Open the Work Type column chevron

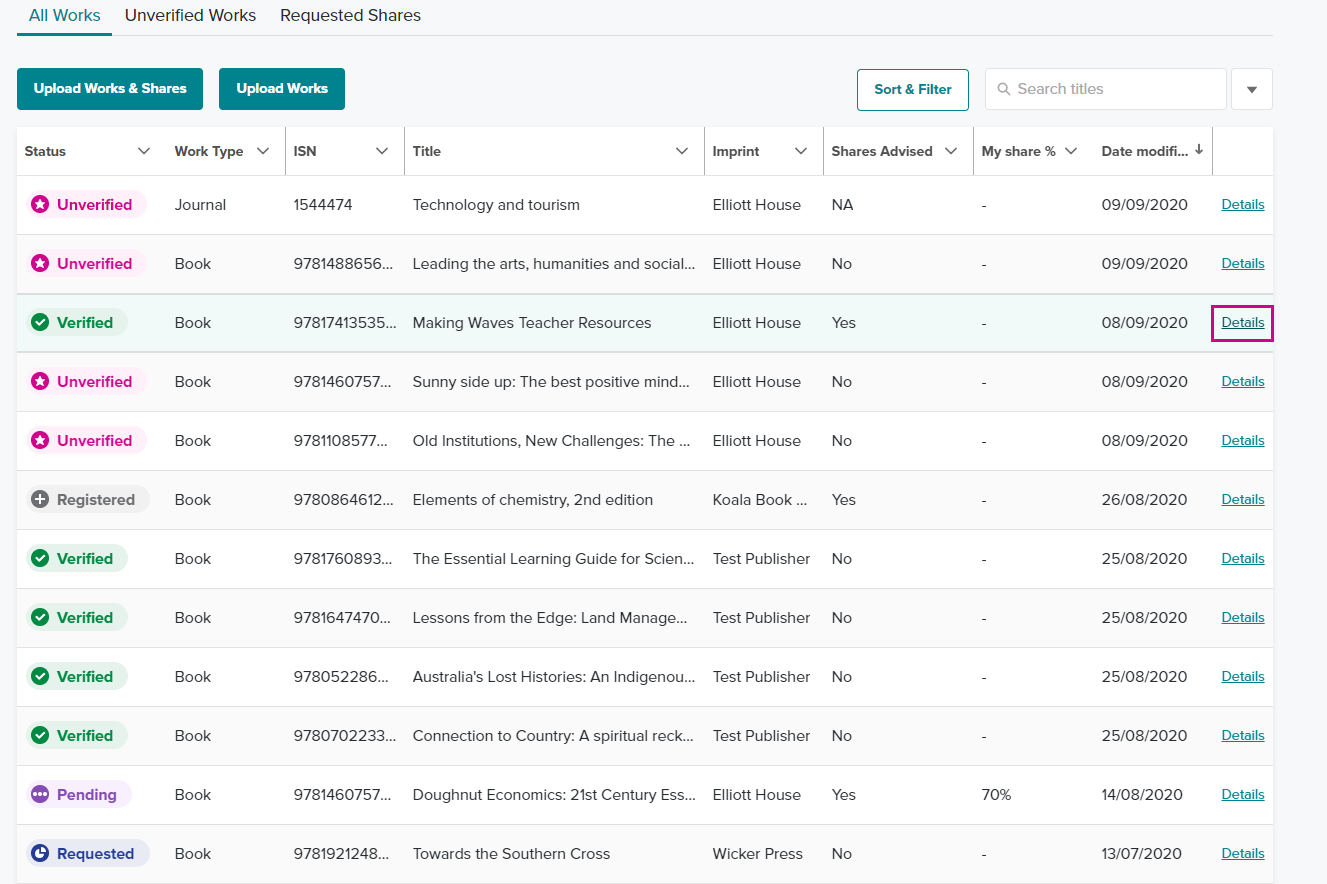[x=263, y=151]
